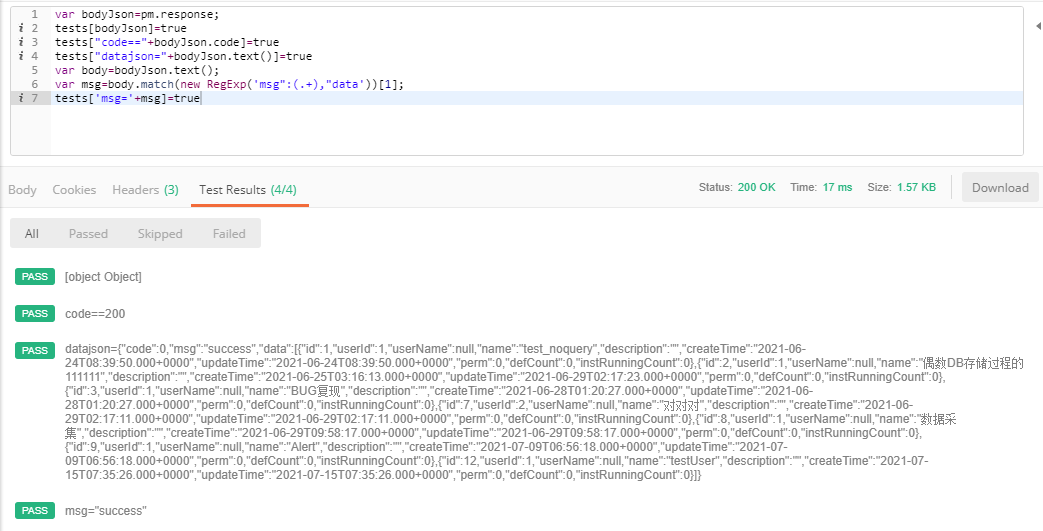The width and height of the screenshot is (1043, 531).
Task: Click response size value '1.57 KB'
Action: (x=916, y=187)
